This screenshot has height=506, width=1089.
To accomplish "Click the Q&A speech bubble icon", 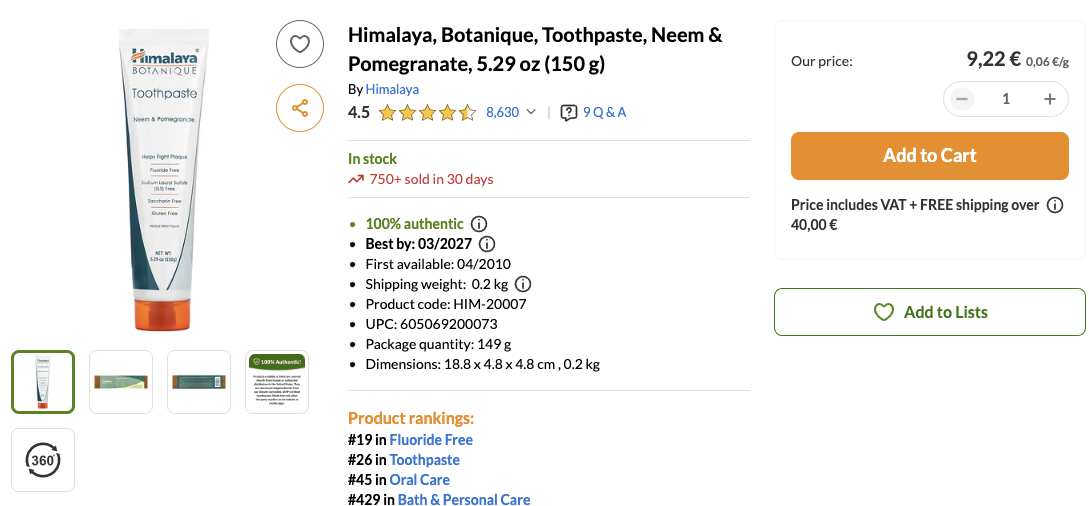I will pyautogui.click(x=569, y=112).
